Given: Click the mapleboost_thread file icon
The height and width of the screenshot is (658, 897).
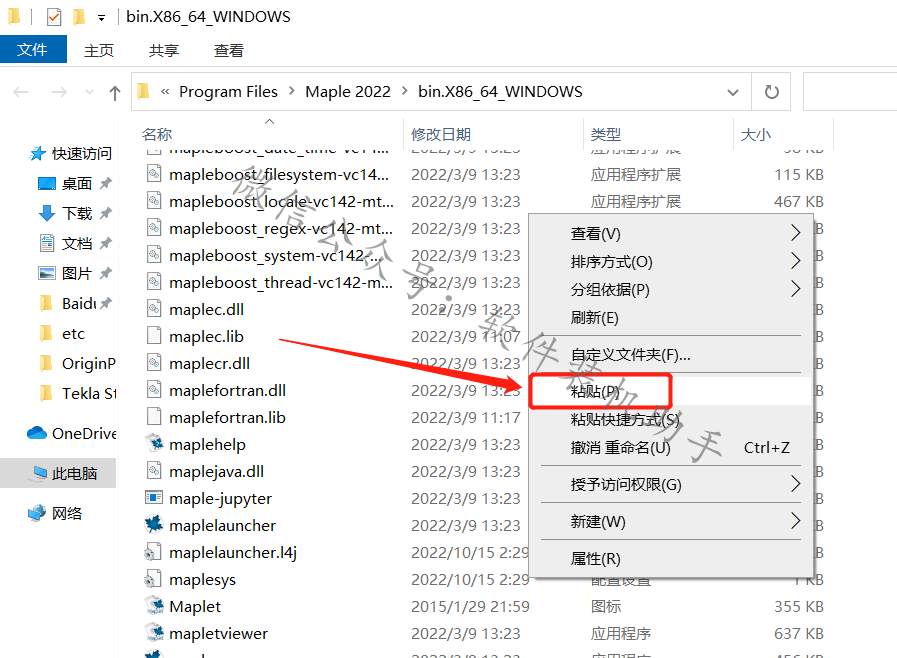Looking at the screenshot, I should tap(154, 281).
